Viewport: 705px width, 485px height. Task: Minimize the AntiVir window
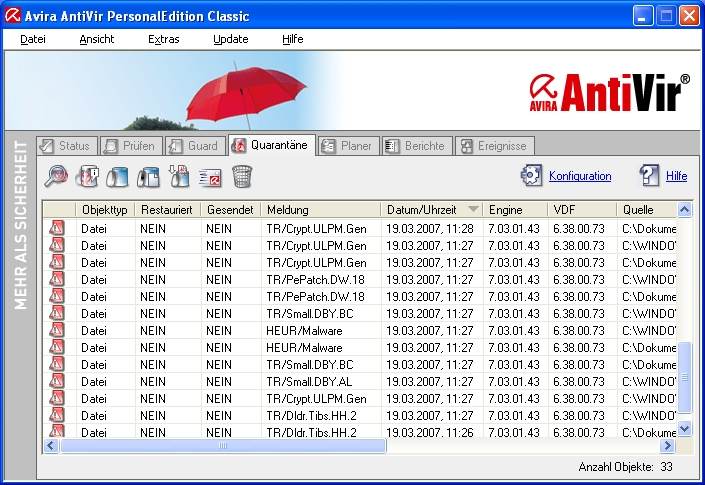click(643, 16)
